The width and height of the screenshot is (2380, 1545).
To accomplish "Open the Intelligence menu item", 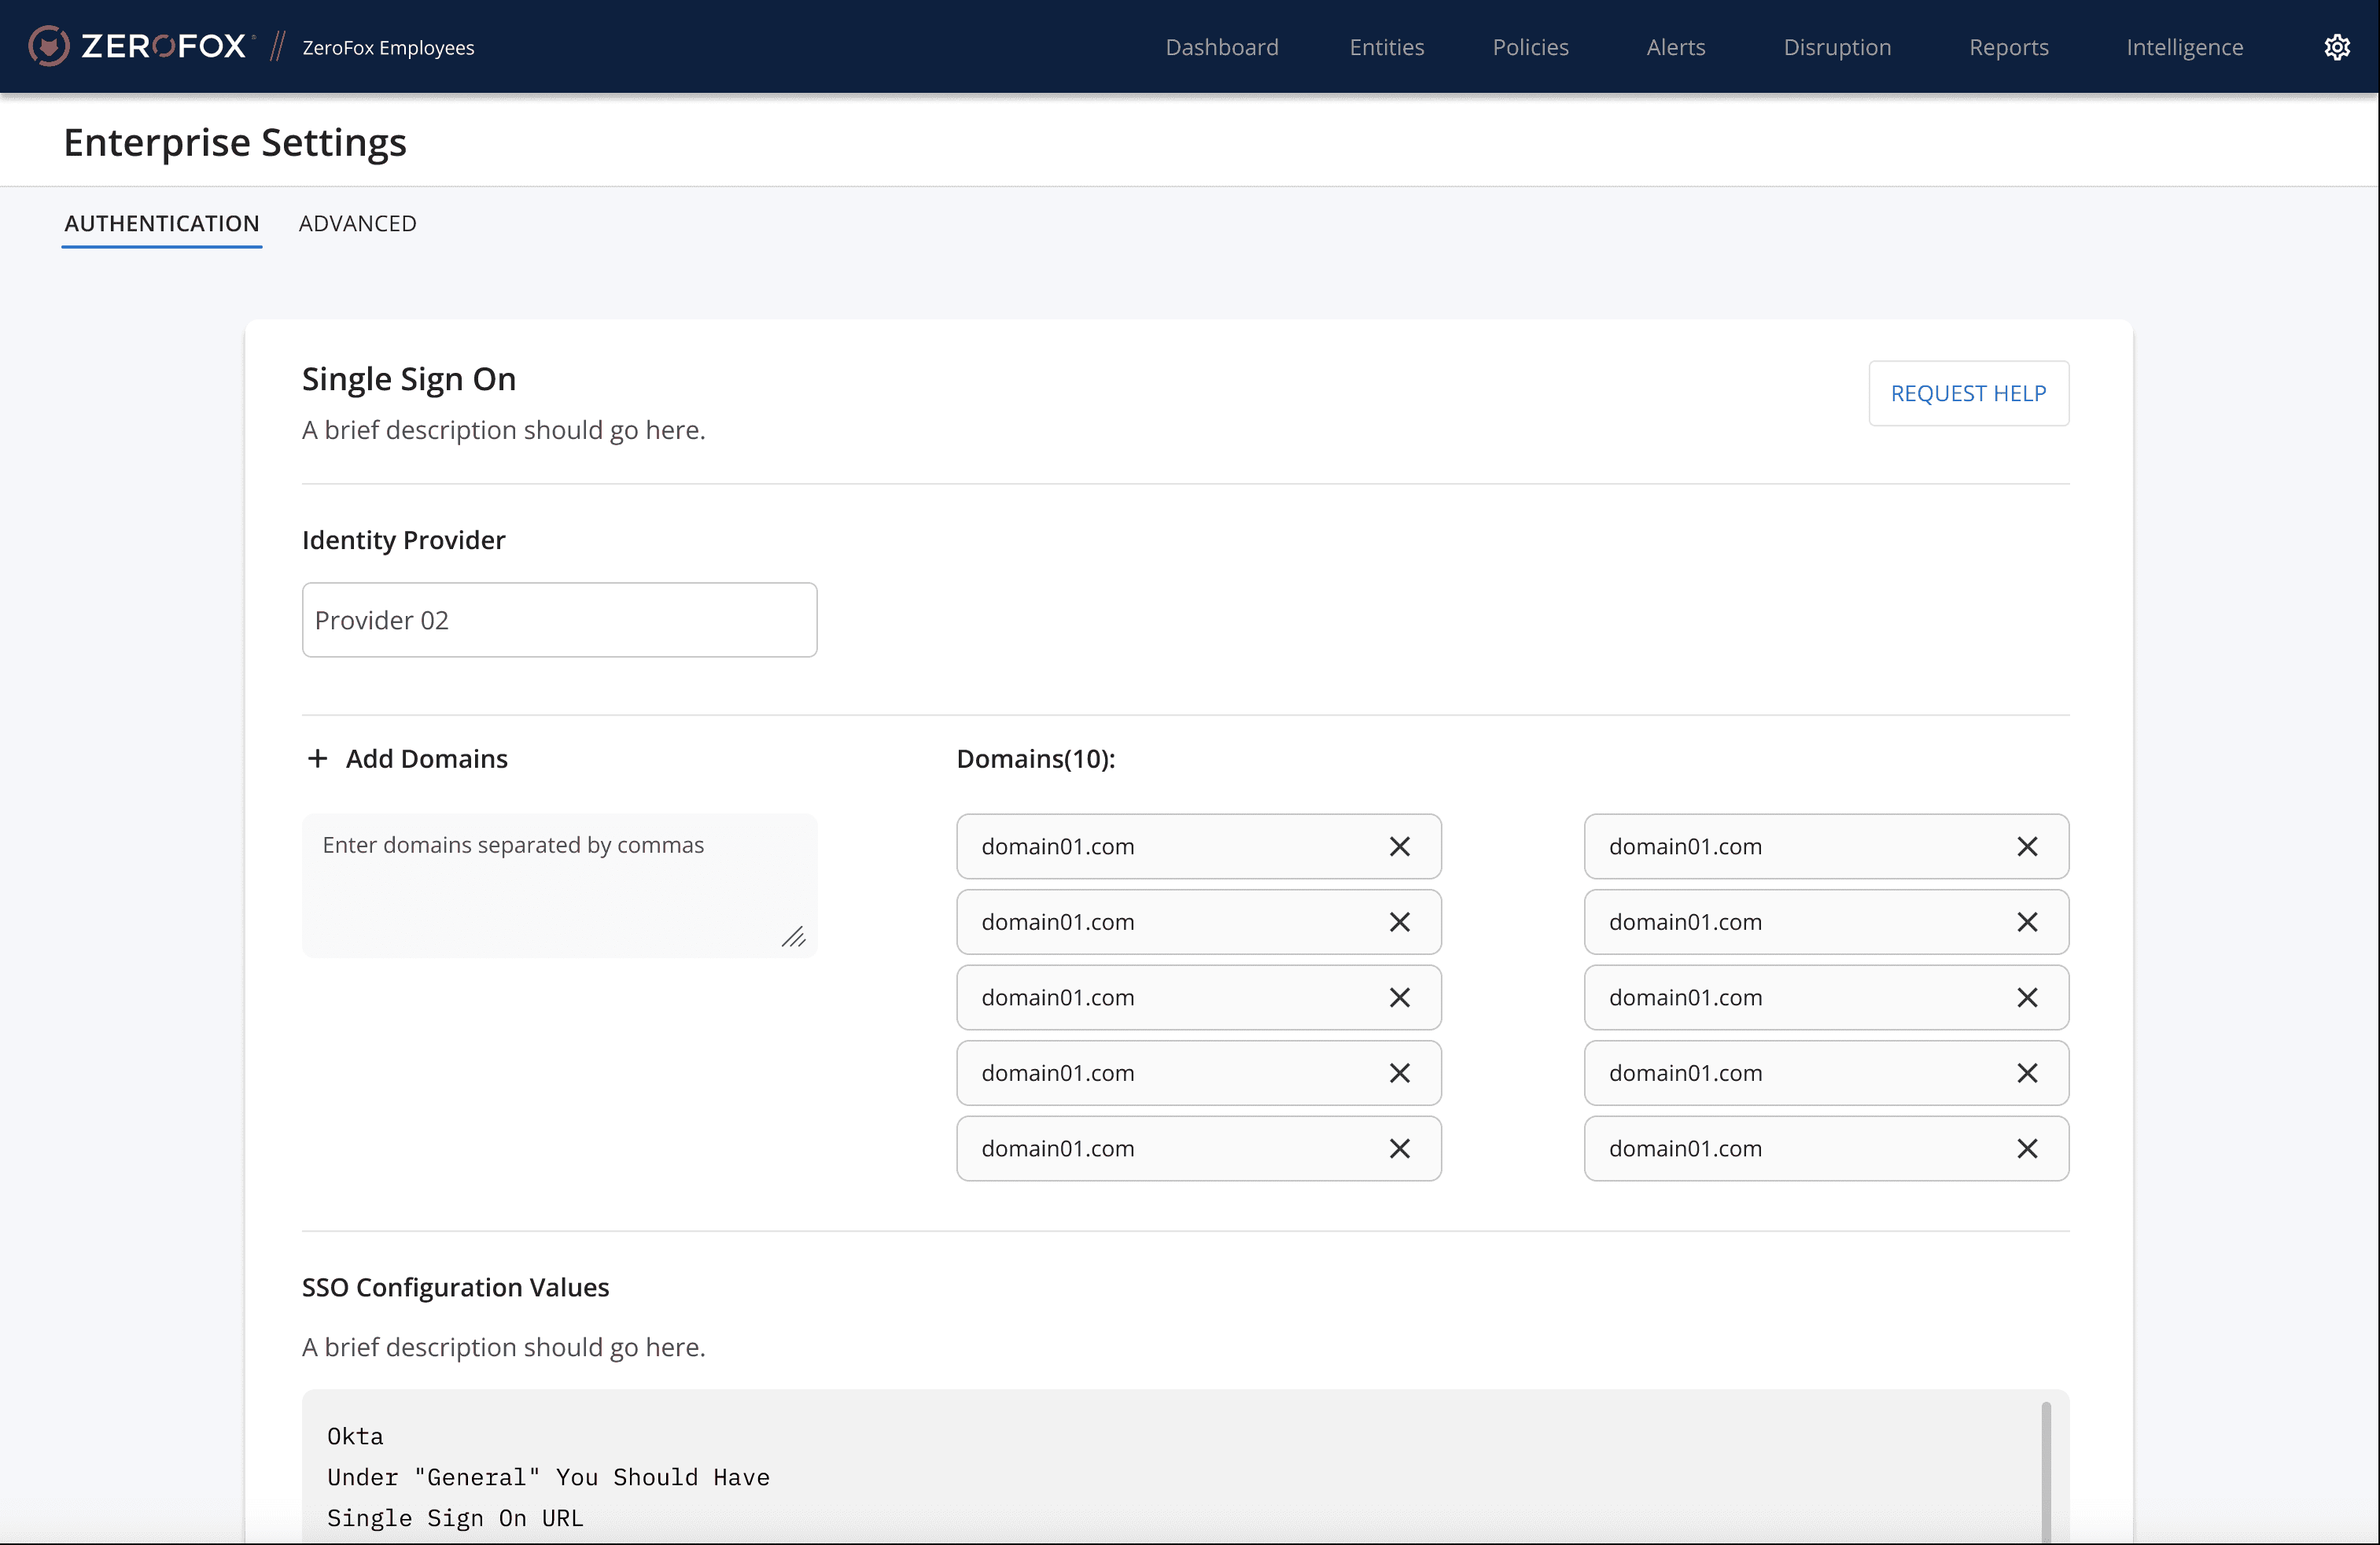I will click(x=2184, y=47).
